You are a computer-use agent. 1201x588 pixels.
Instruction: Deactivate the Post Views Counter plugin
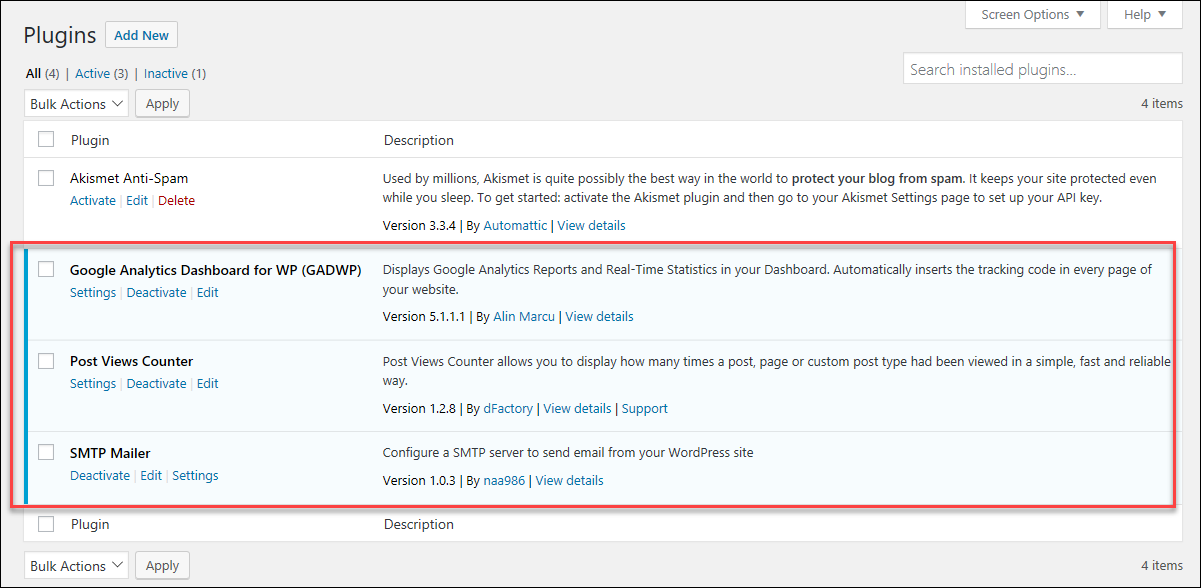coord(156,383)
